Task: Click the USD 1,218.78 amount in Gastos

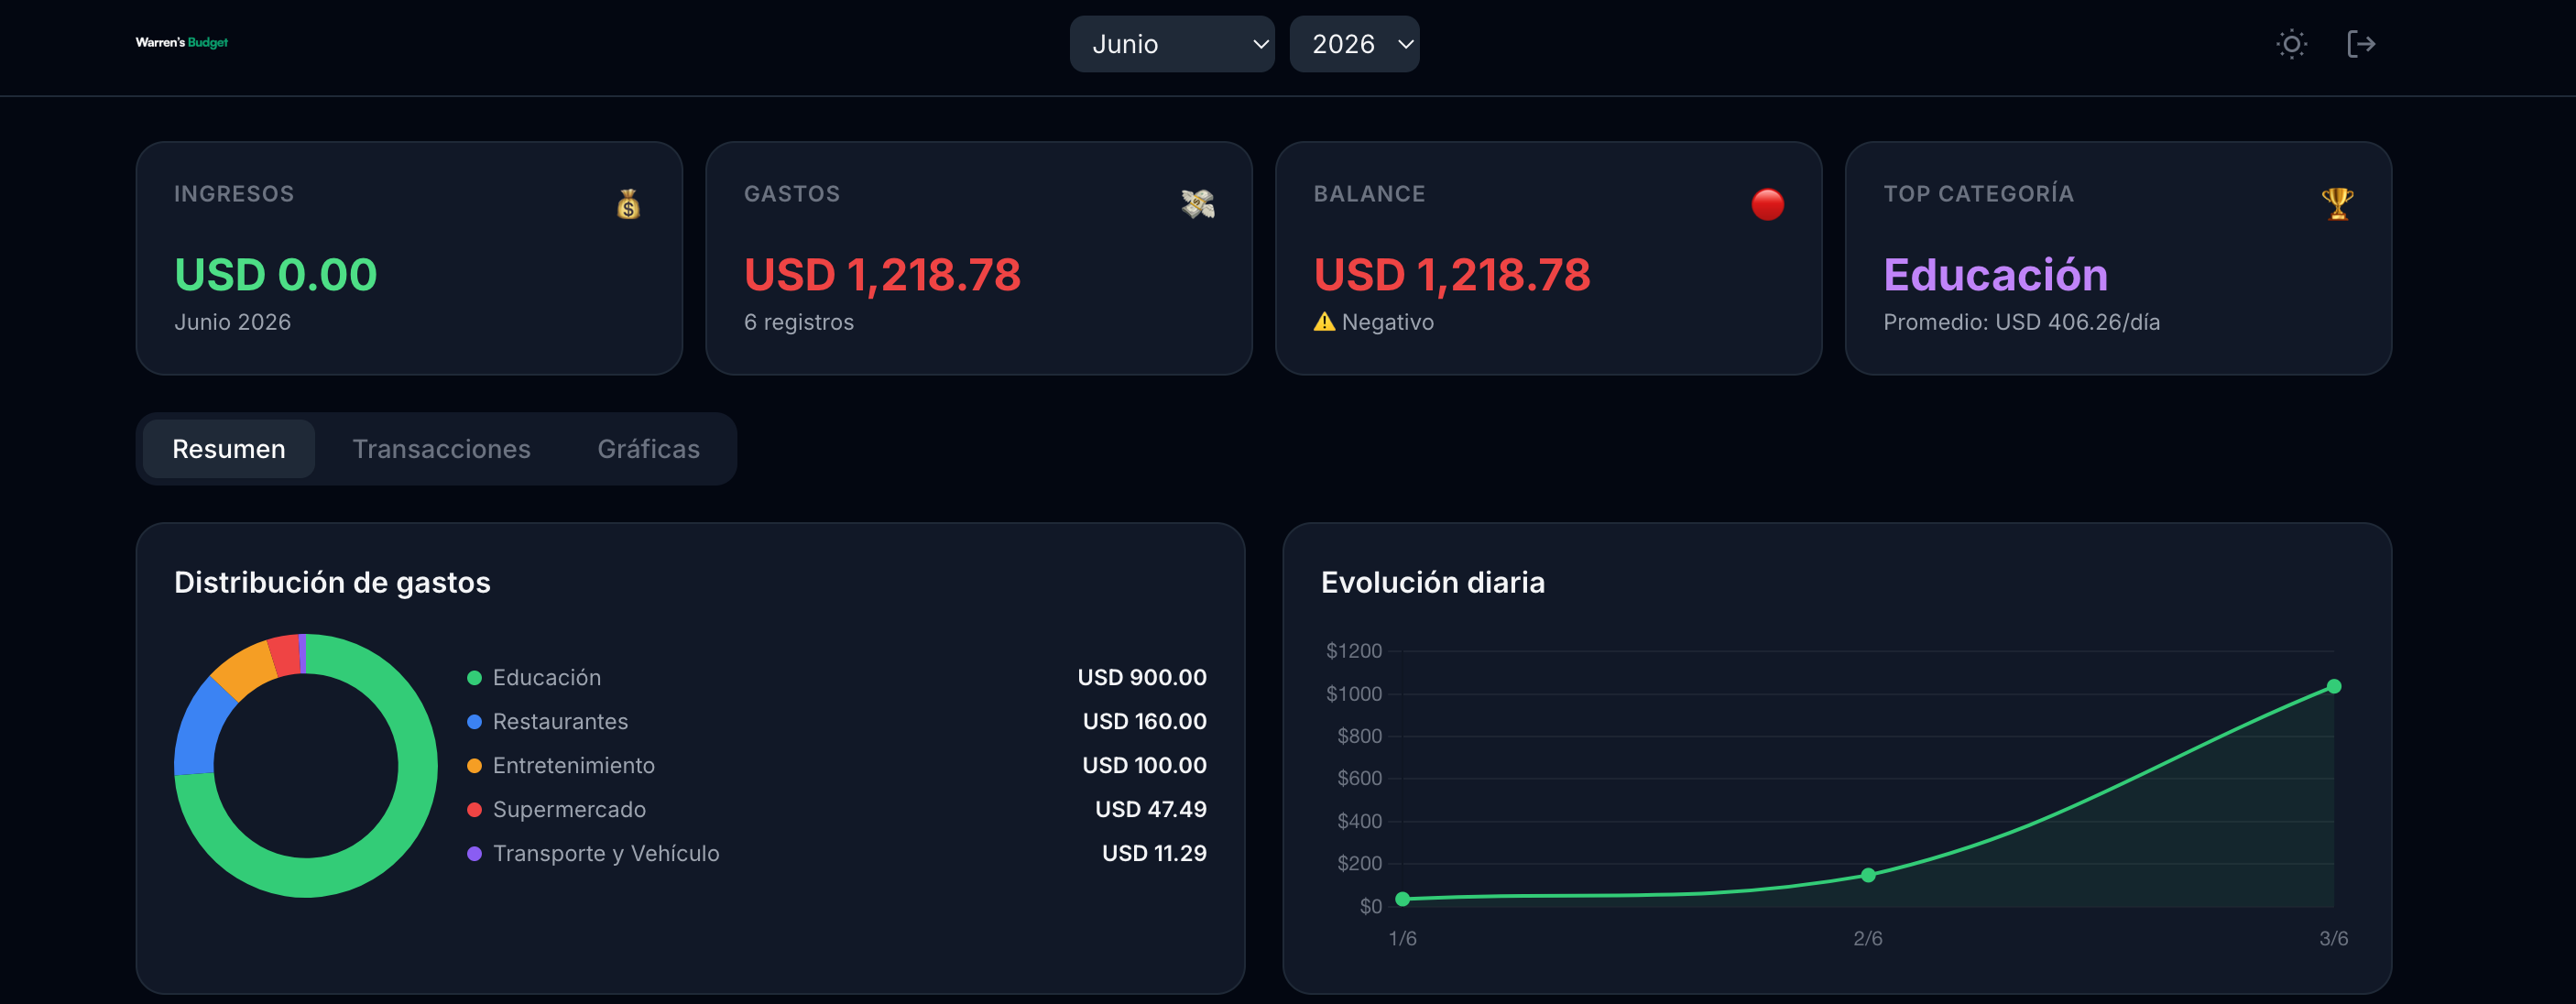Action: point(882,275)
